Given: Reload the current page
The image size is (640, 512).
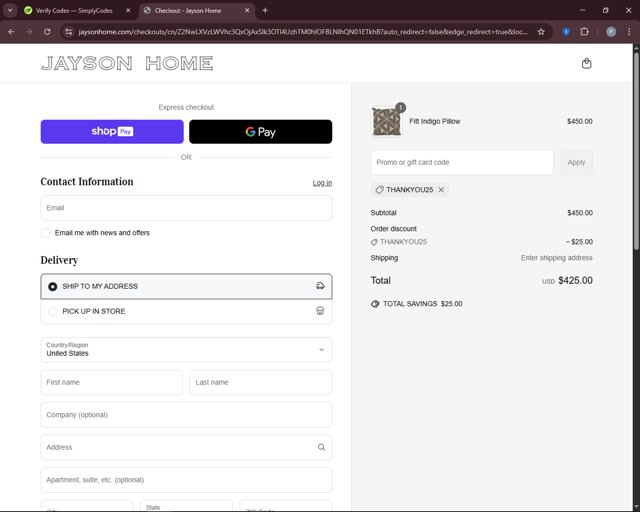Looking at the screenshot, I should (47, 32).
